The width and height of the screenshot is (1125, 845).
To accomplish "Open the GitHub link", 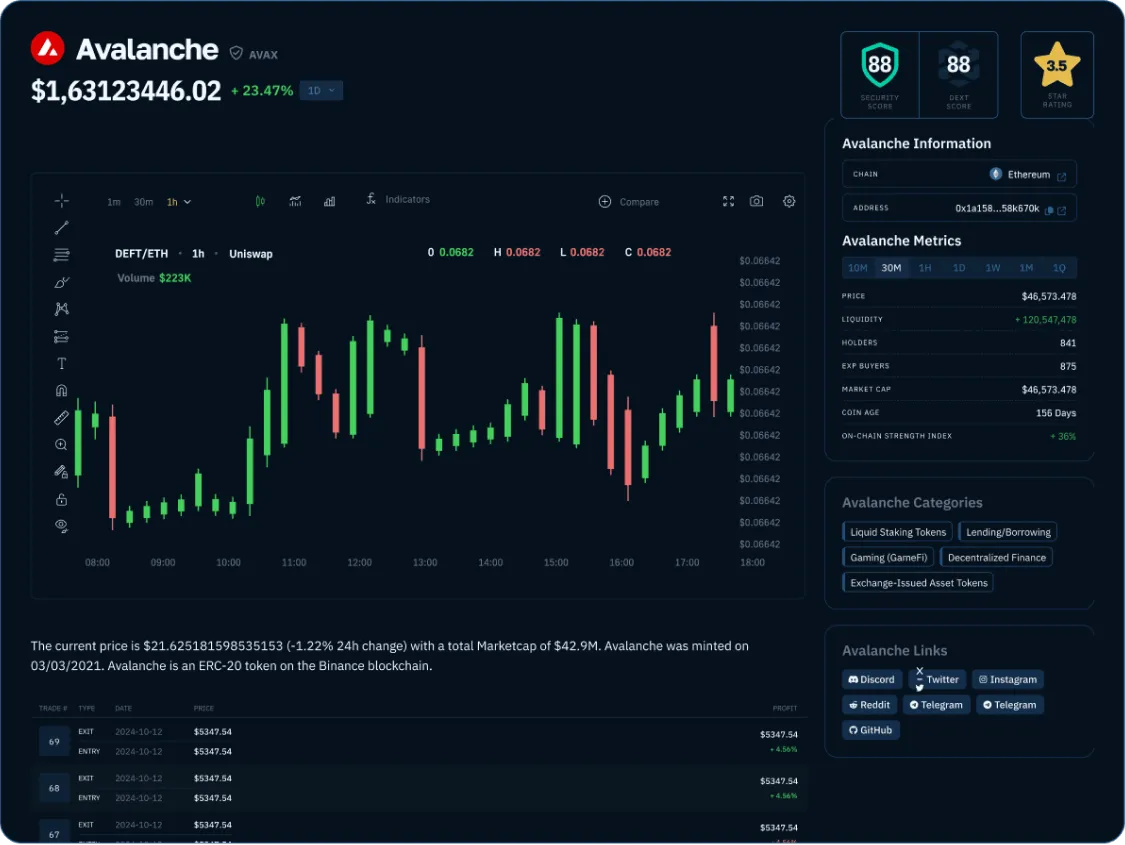I will coord(871,730).
